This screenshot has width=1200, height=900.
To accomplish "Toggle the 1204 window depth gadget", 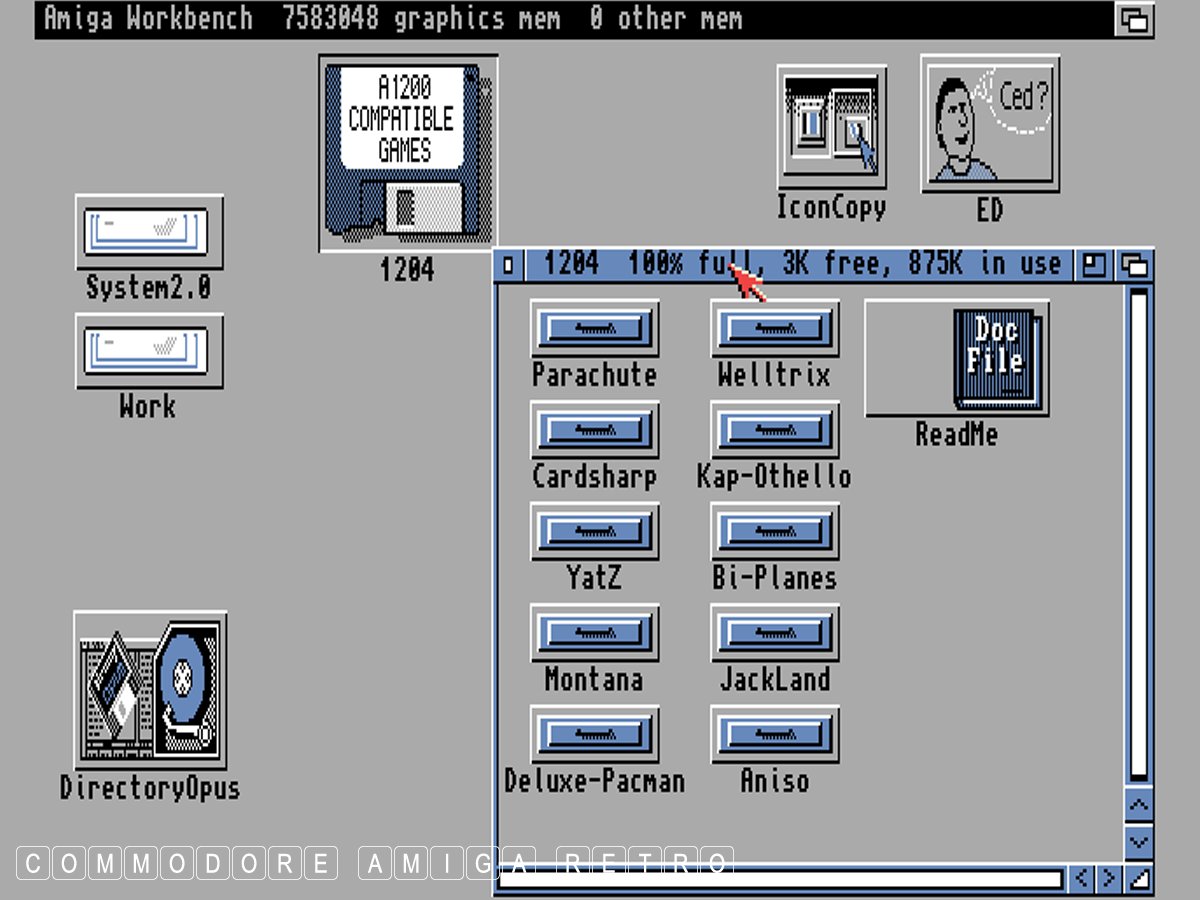I will click(1135, 265).
